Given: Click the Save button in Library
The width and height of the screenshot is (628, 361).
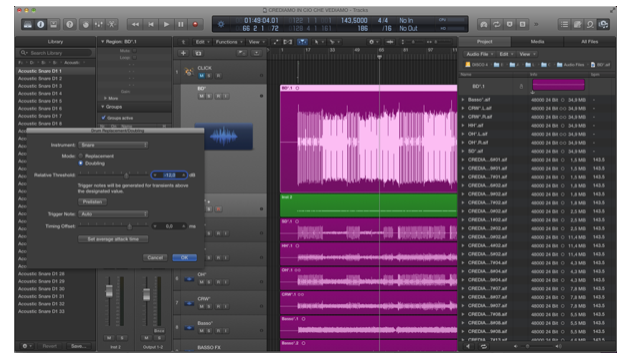Looking at the screenshot, I should (78, 346).
